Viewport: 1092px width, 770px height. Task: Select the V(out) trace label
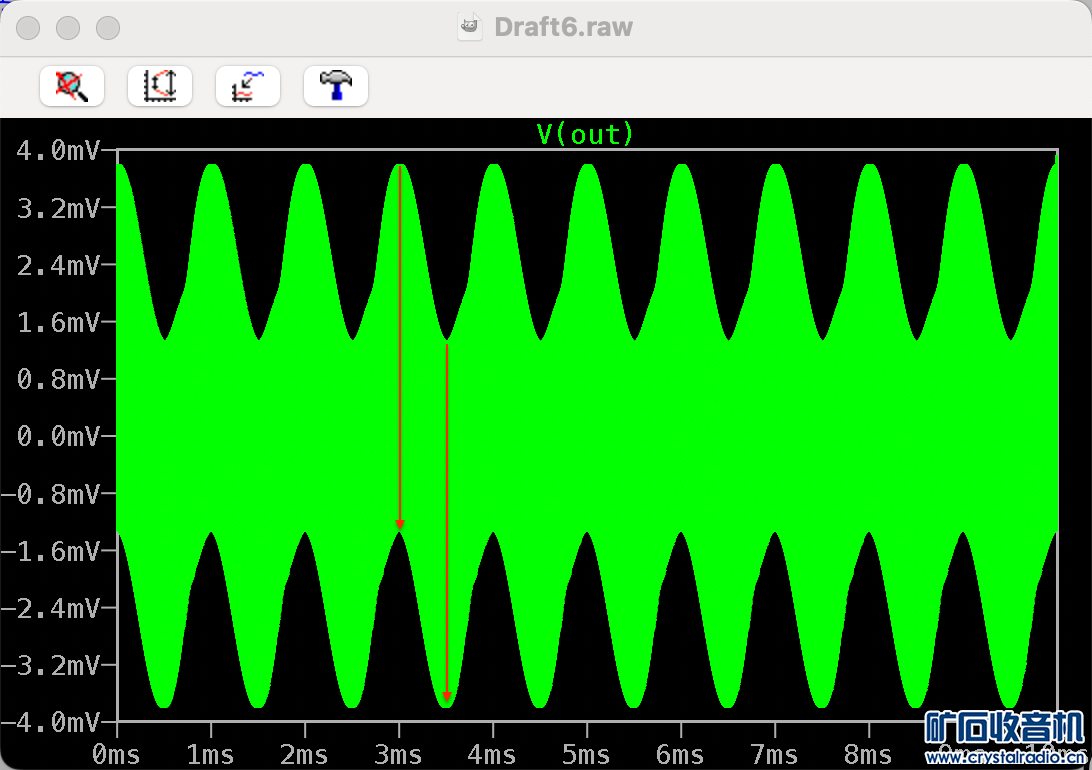point(585,134)
